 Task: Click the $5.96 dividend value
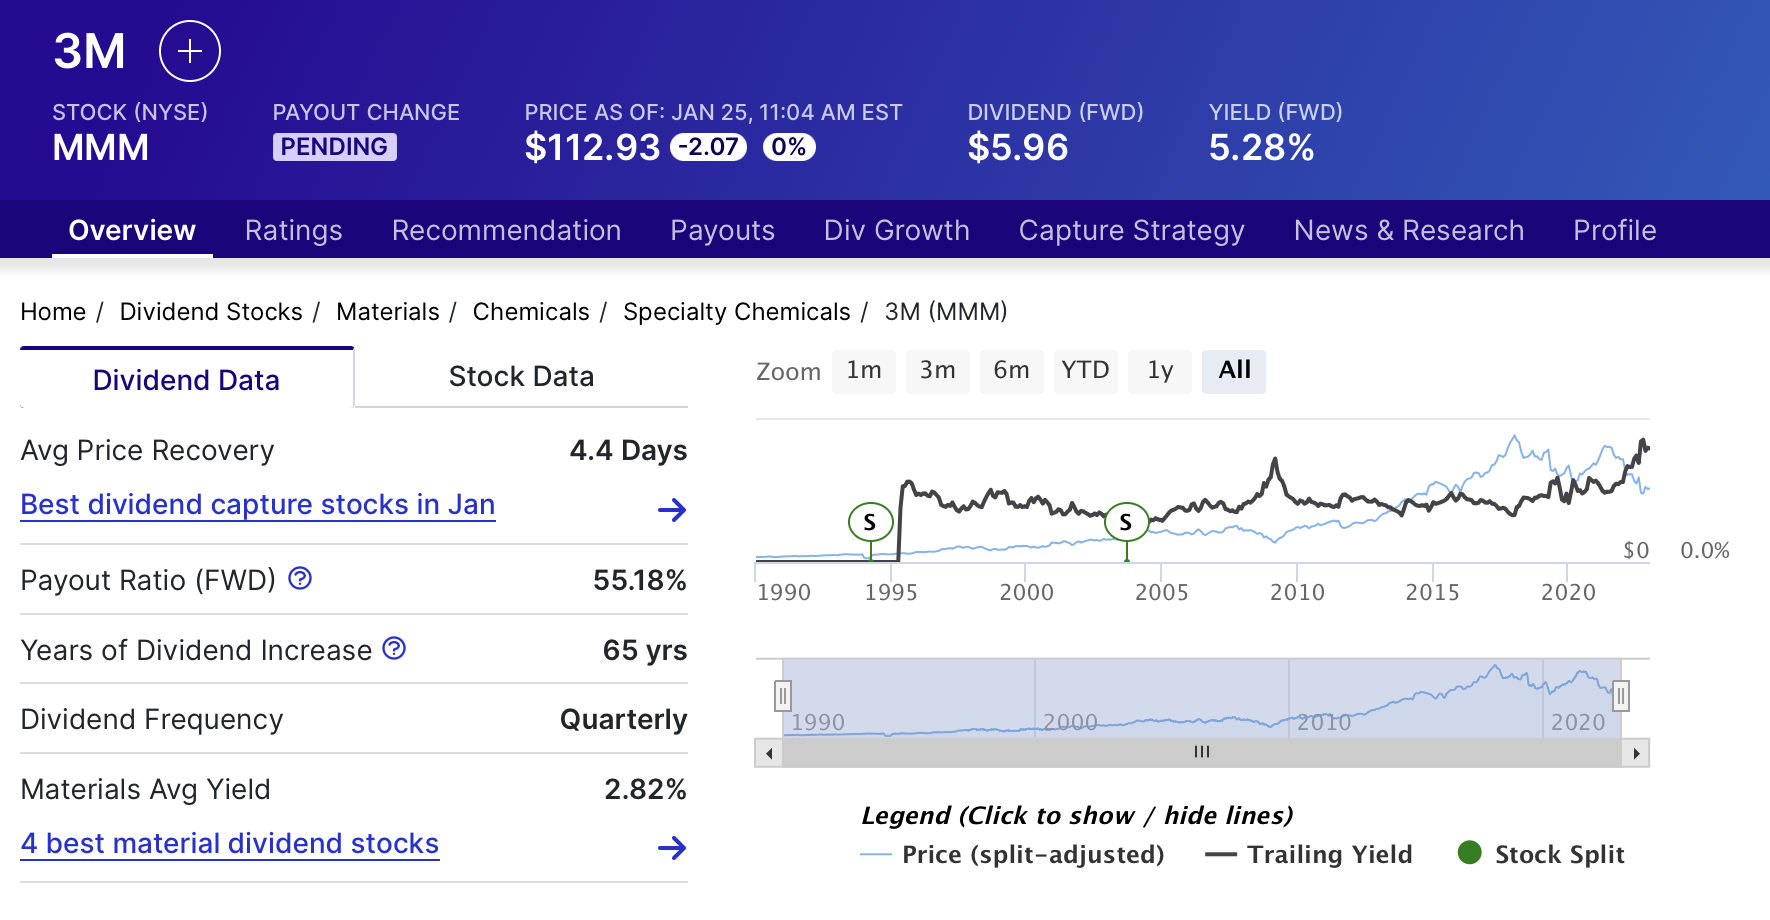(x=1018, y=147)
